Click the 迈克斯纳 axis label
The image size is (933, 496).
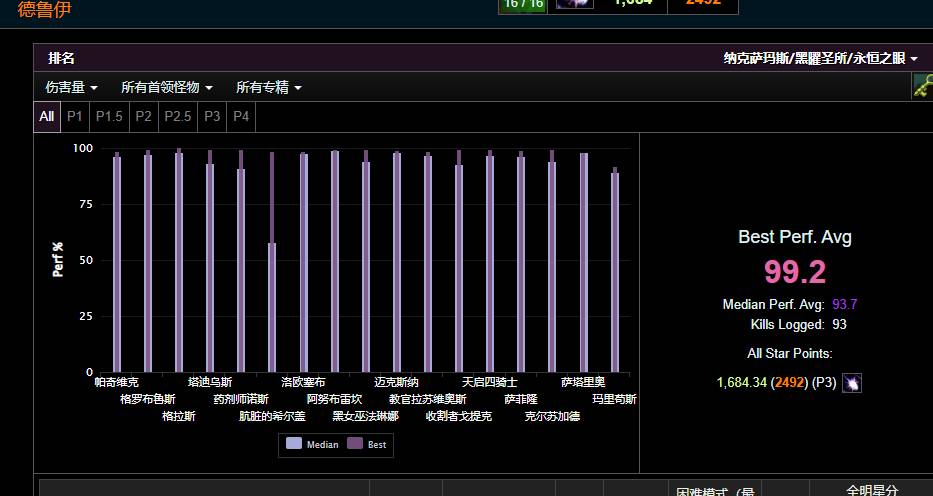coord(396,382)
